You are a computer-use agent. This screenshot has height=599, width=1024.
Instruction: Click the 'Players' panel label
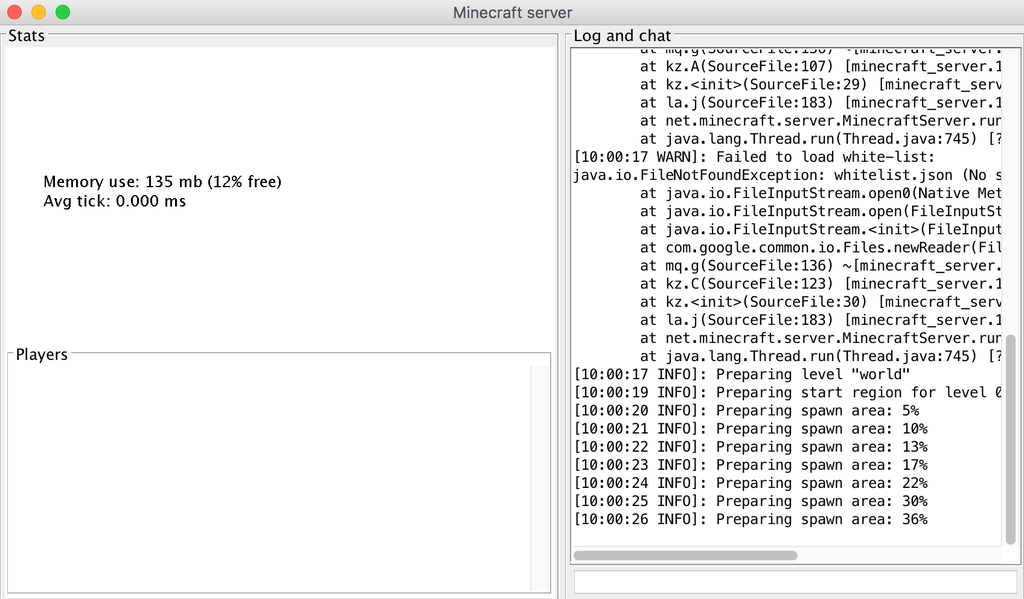(x=42, y=354)
